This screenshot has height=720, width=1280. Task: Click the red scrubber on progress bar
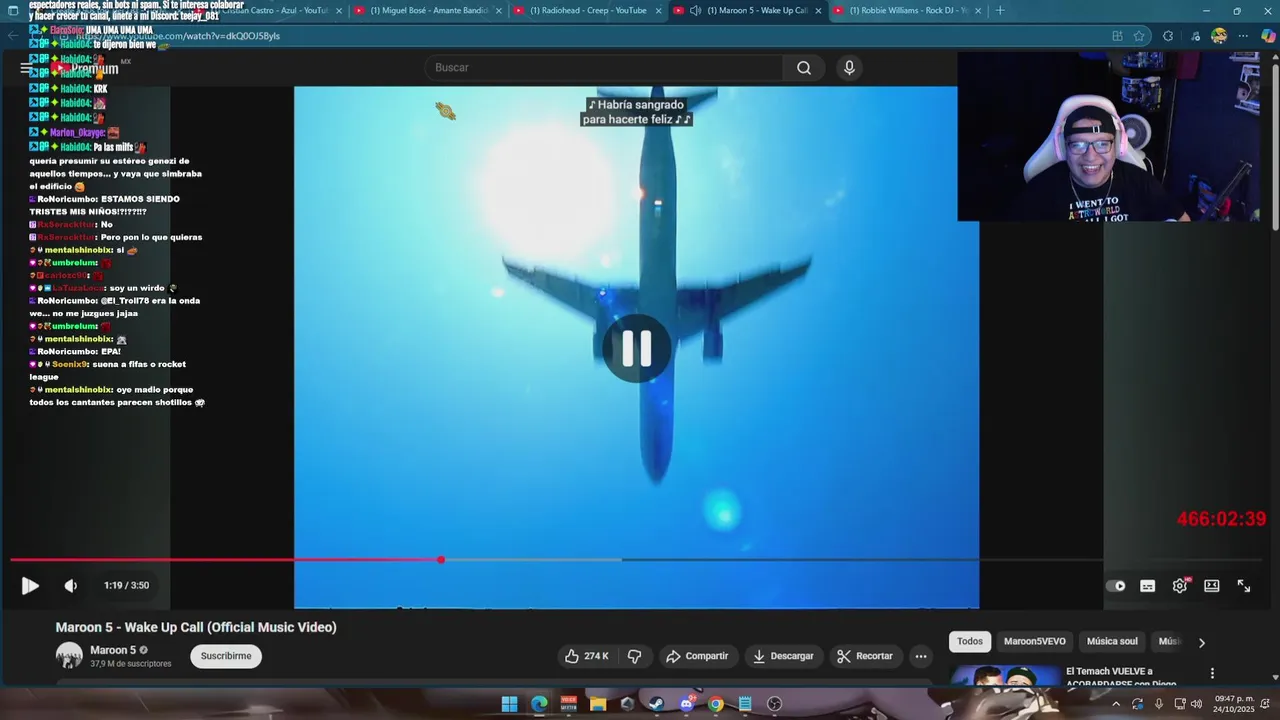[x=441, y=560]
